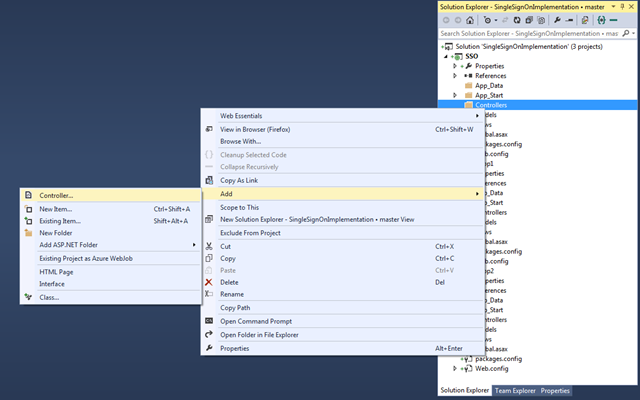The height and width of the screenshot is (400, 640).
Task: Choose Class... from the Add submenu
Action: coord(49,297)
